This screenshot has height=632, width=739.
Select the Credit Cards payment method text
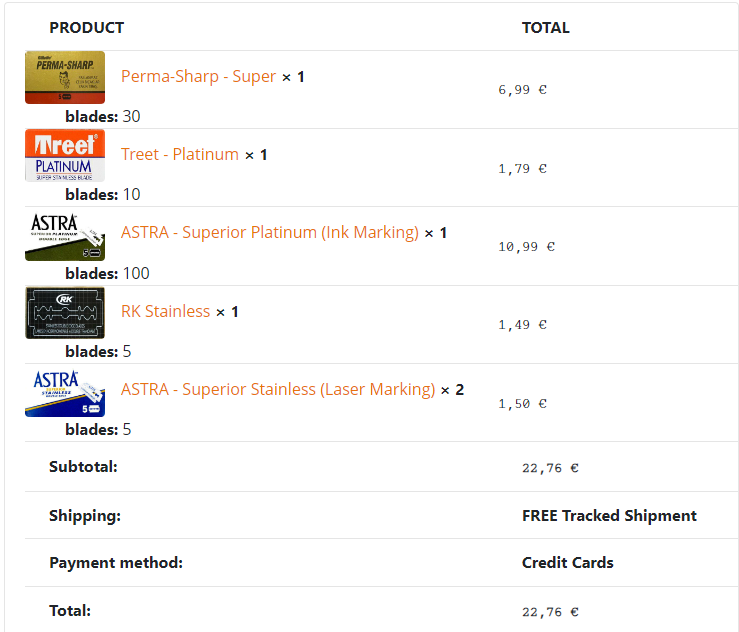click(x=568, y=563)
